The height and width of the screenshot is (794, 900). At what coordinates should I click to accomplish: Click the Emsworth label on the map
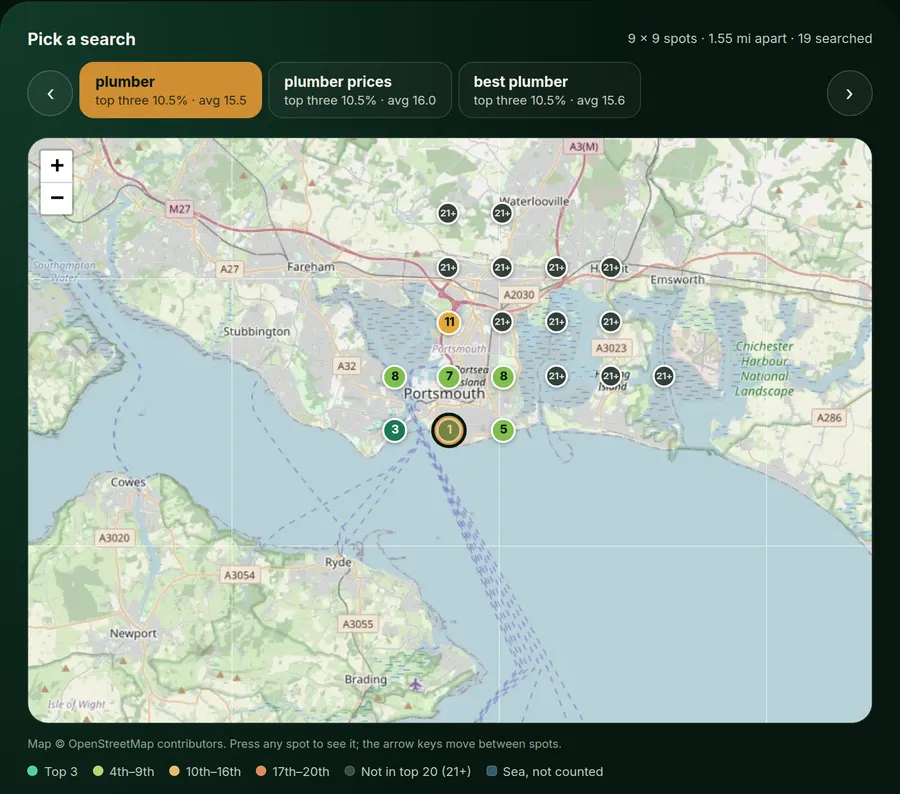click(x=677, y=280)
